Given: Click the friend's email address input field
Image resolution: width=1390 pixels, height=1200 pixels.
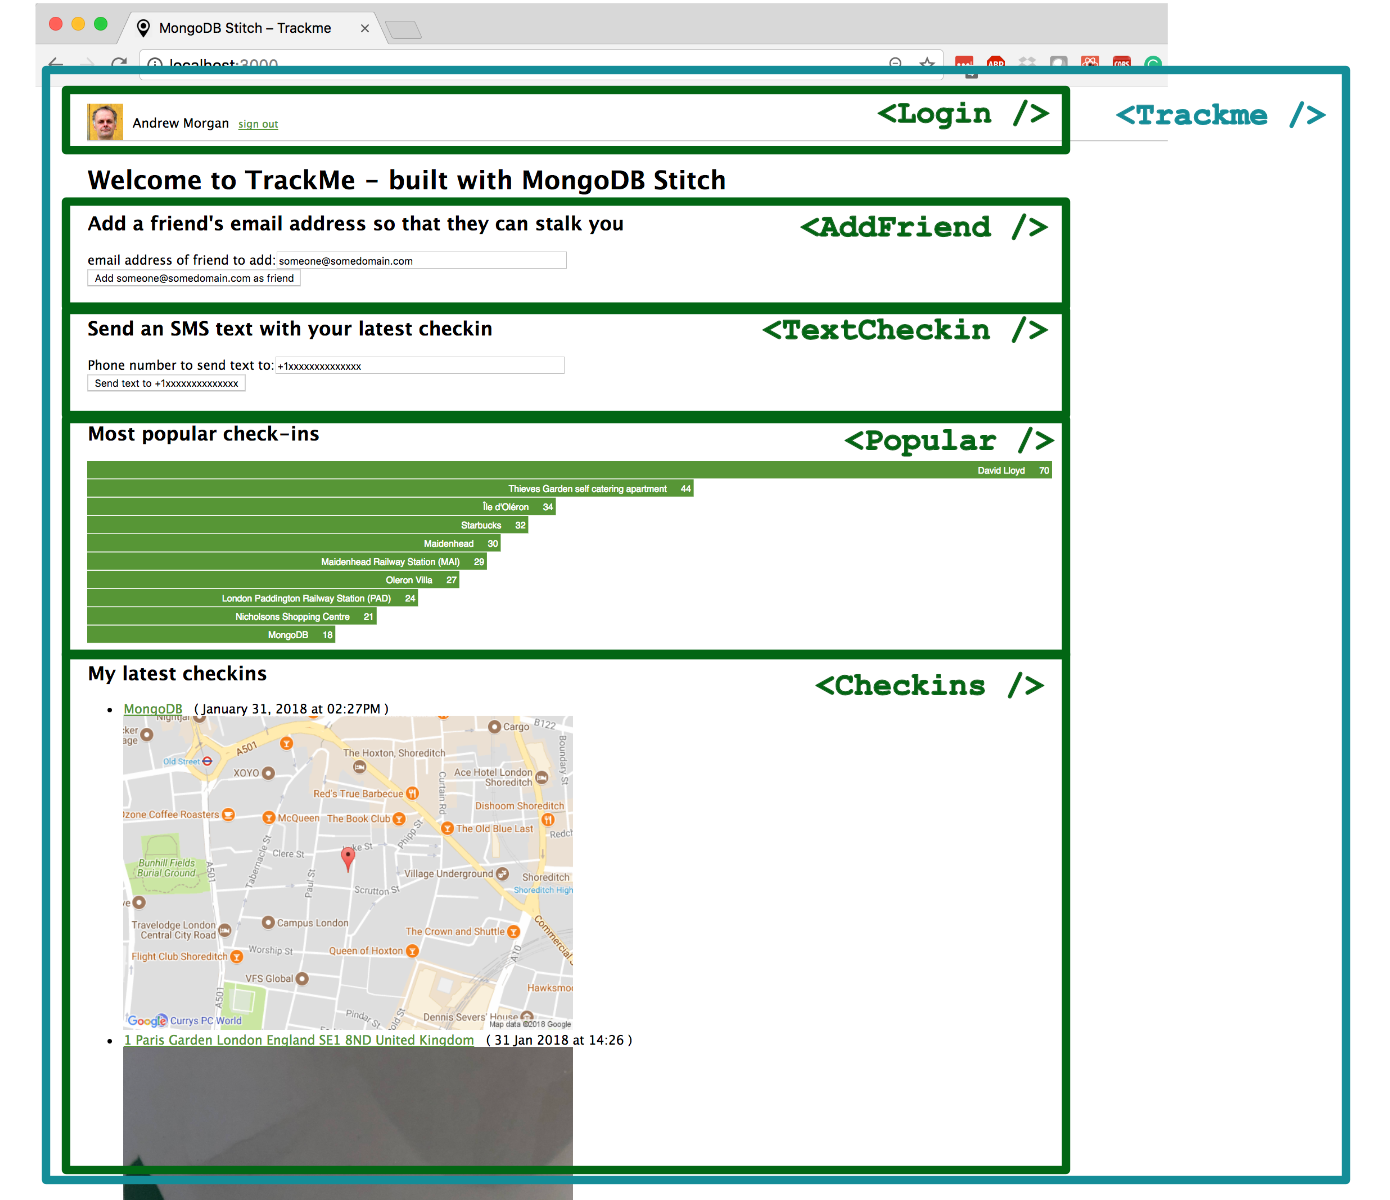Looking at the screenshot, I should [421, 260].
